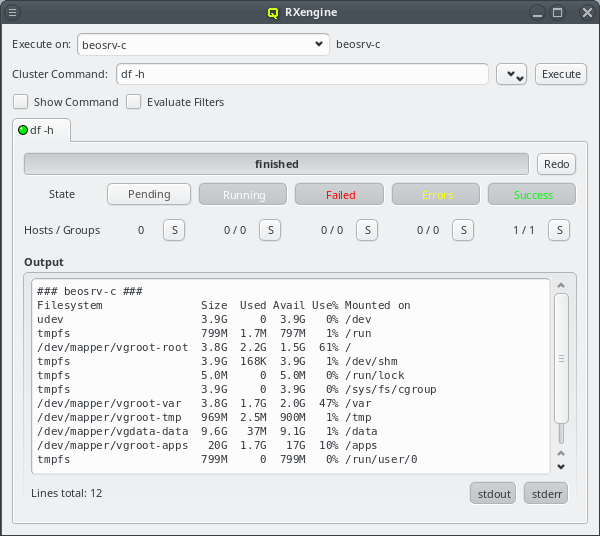Click the RXengine app icon in title bar

click(273, 13)
